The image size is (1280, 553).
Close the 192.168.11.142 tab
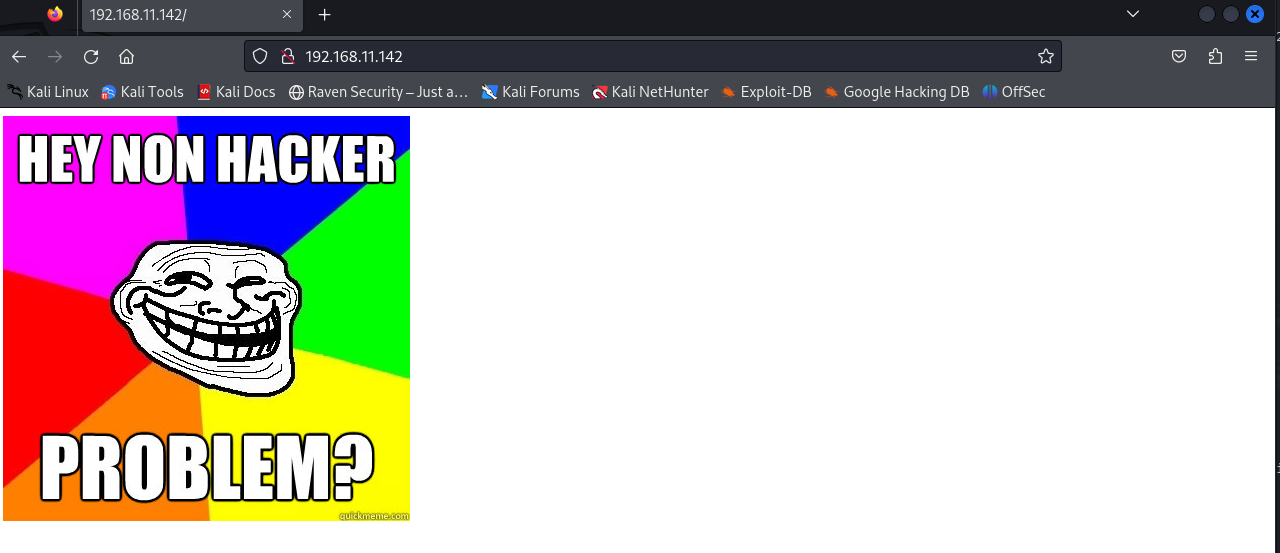click(287, 15)
